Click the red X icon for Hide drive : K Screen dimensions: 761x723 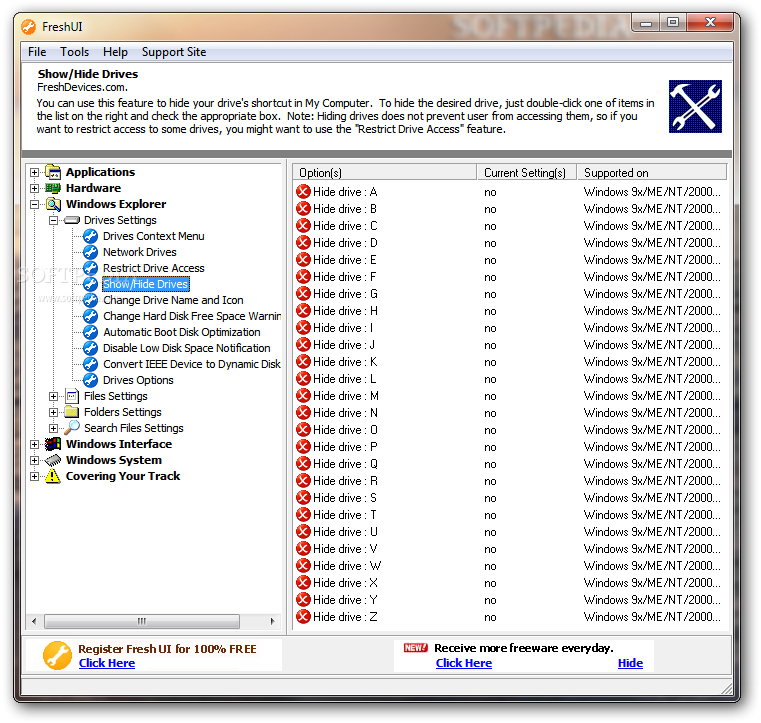303,362
